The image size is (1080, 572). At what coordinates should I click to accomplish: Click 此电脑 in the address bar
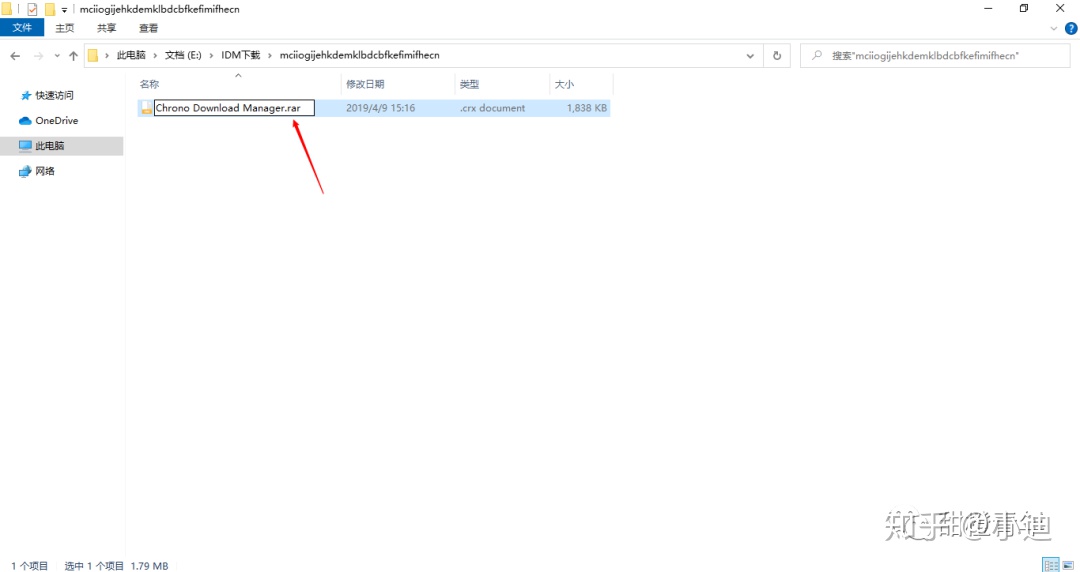click(x=131, y=55)
